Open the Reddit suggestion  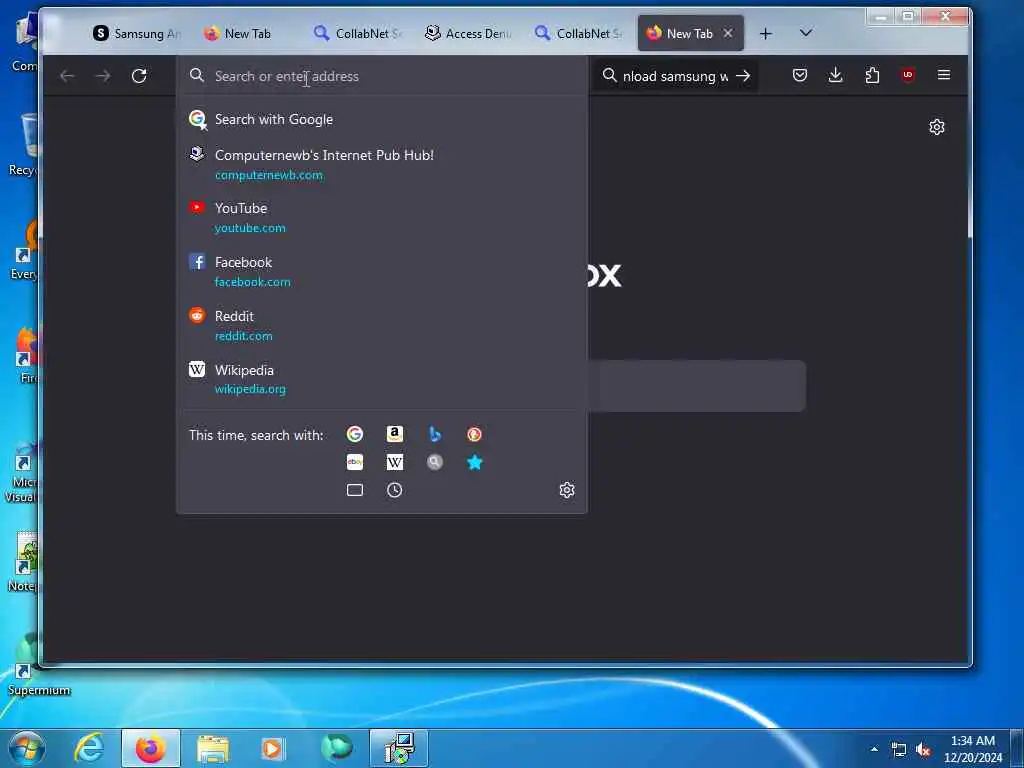[x=382, y=325]
